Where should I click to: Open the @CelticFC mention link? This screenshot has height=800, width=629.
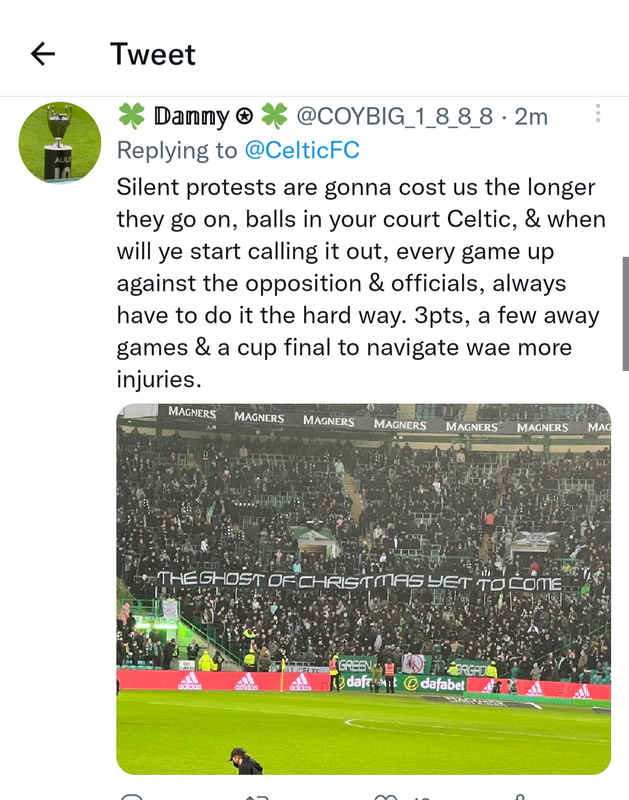tap(302, 150)
